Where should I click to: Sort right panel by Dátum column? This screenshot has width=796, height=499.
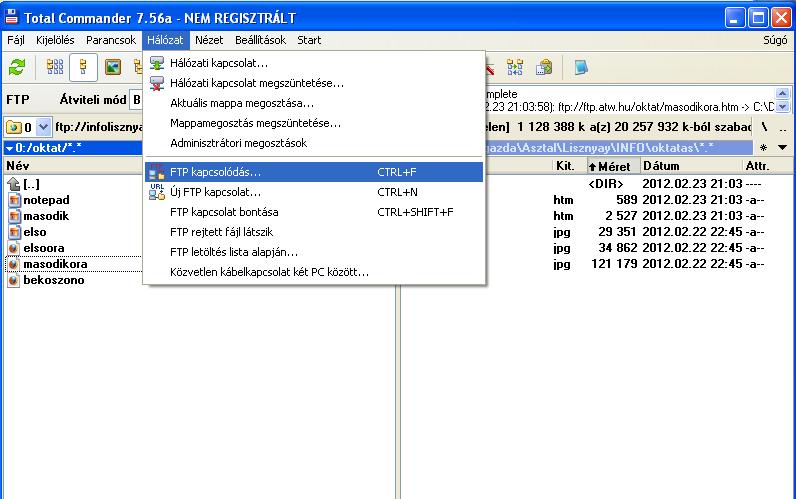[690, 166]
